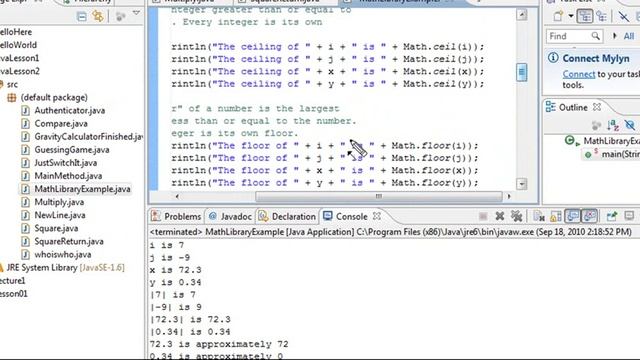This screenshot has width=640, height=360.
Task: Select MathLibraryExample class in Outline
Action: [602, 141]
